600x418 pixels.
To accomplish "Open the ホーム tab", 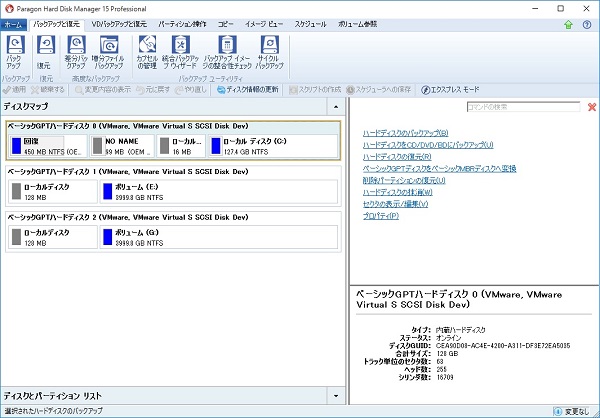I will point(13,24).
